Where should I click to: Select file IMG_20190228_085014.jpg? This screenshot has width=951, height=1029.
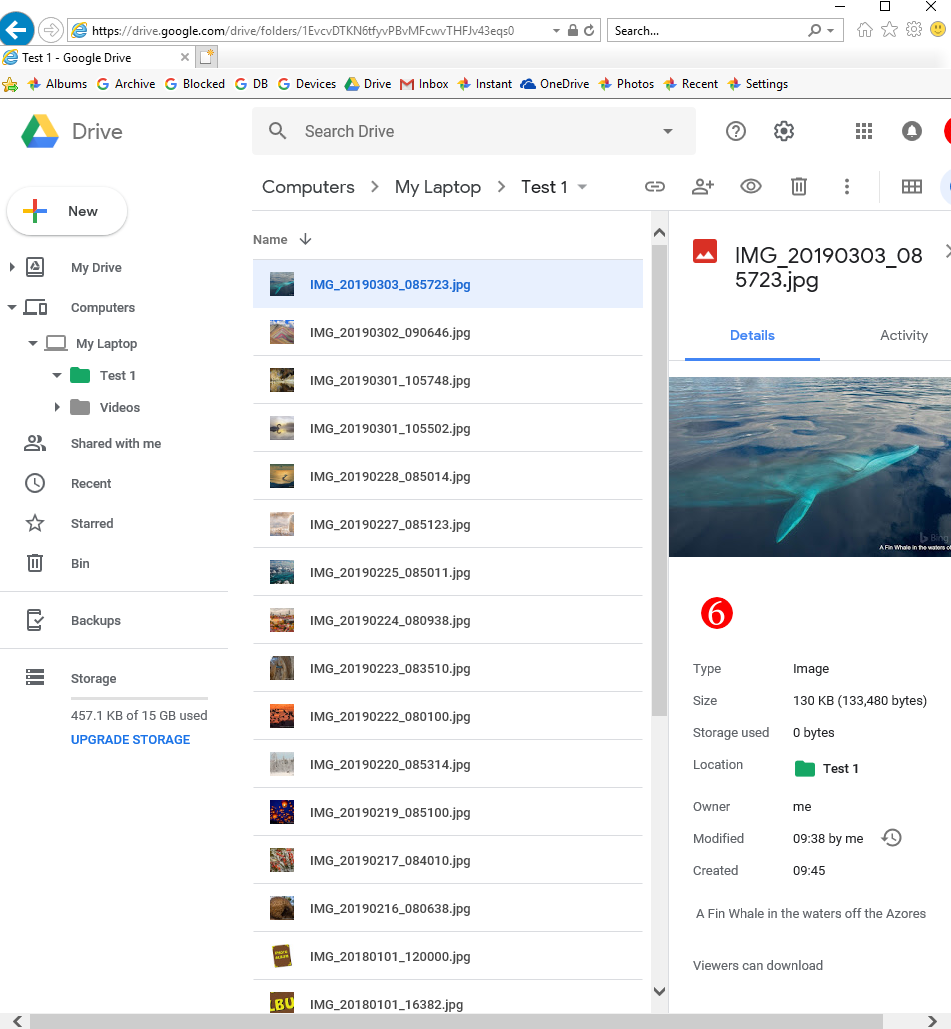click(448, 476)
